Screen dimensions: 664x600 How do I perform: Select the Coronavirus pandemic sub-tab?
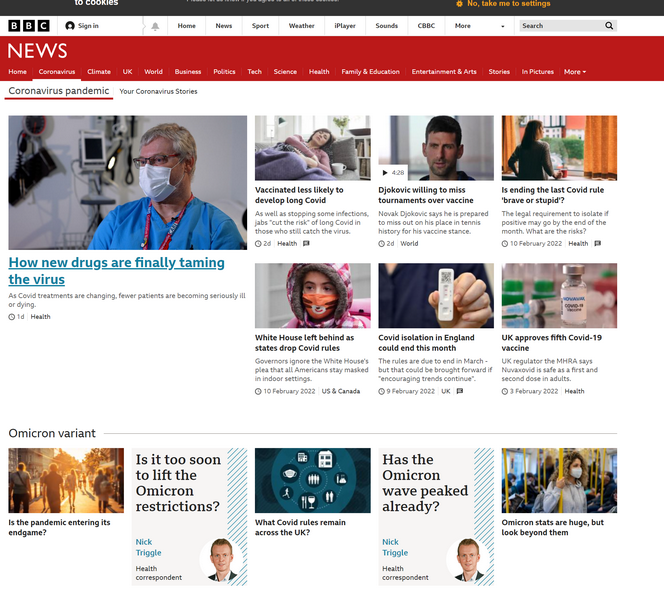click(x=59, y=91)
